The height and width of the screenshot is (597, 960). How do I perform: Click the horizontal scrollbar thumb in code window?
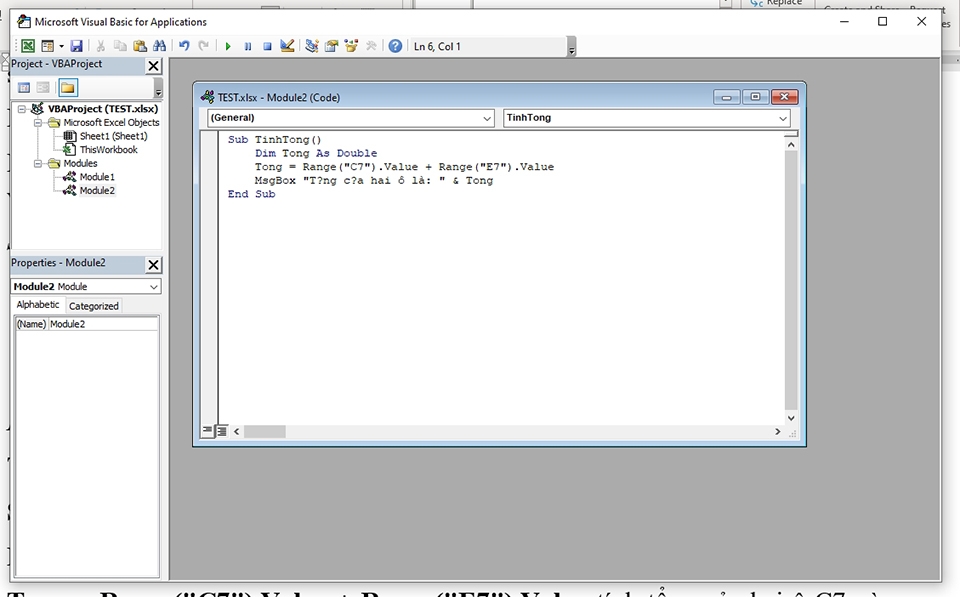264,432
